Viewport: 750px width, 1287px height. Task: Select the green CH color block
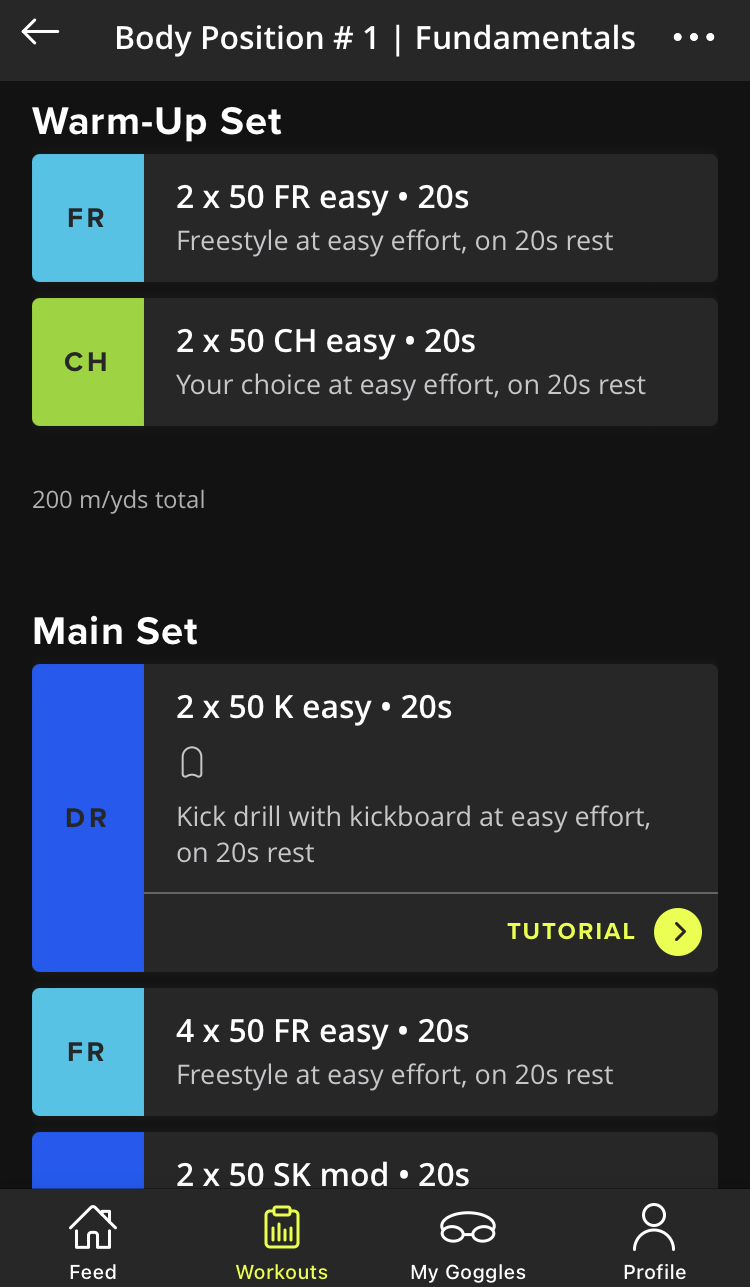click(88, 362)
